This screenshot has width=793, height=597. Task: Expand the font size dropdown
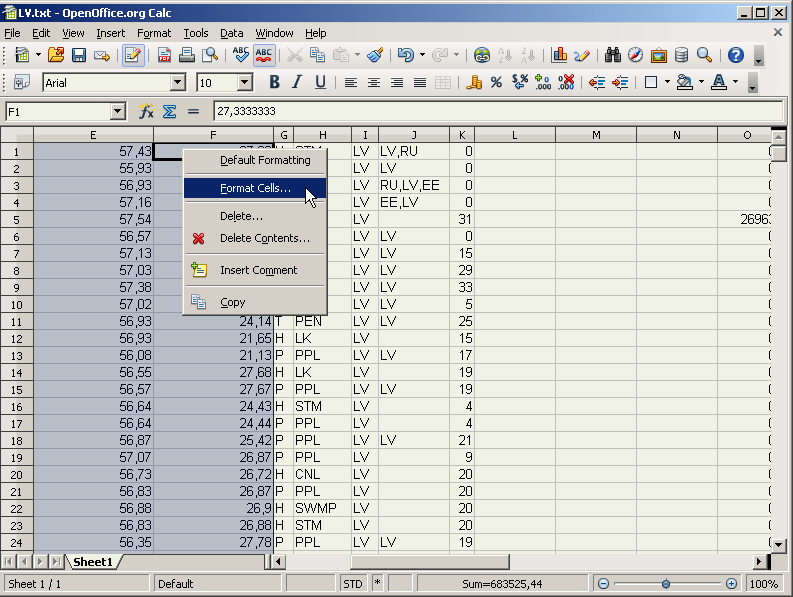coord(245,82)
